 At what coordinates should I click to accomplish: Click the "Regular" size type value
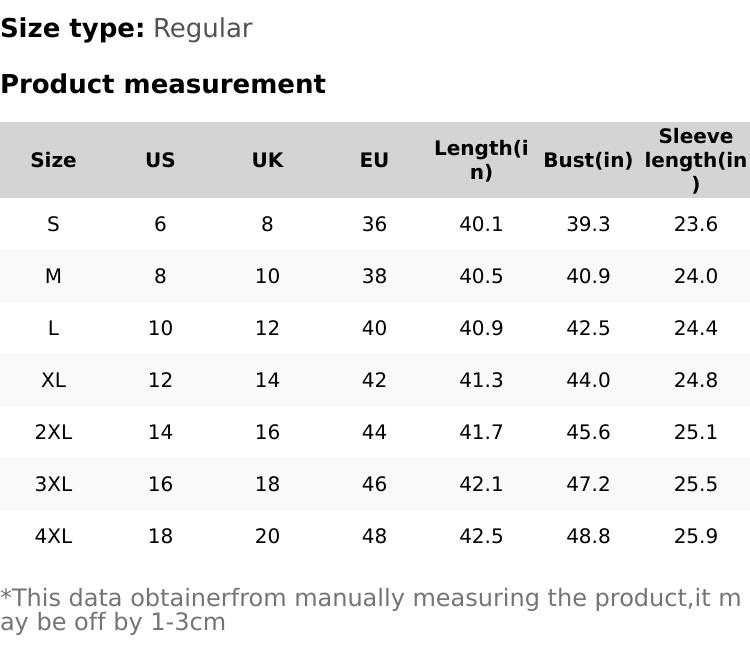pos(202,28)
